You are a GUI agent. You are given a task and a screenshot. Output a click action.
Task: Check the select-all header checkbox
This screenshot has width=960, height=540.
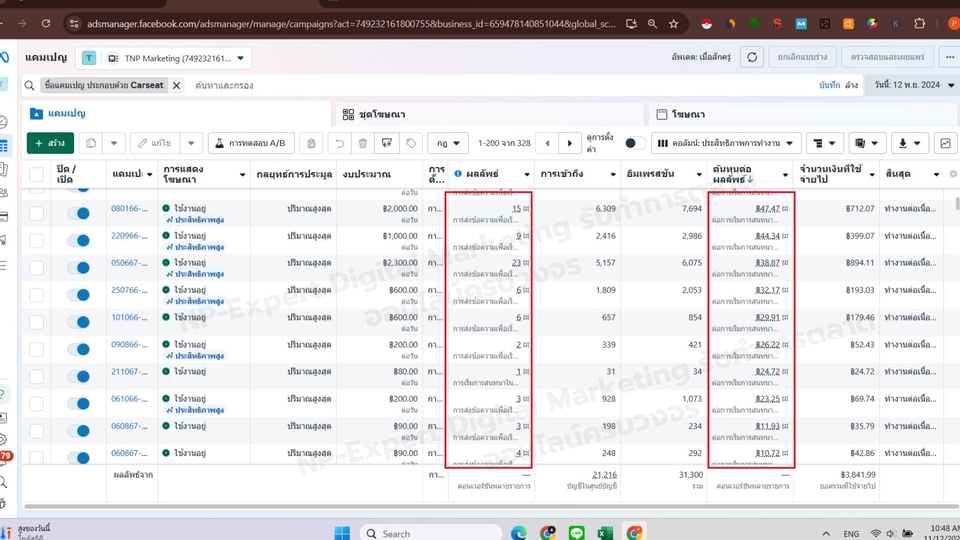(x=37, y=174)
